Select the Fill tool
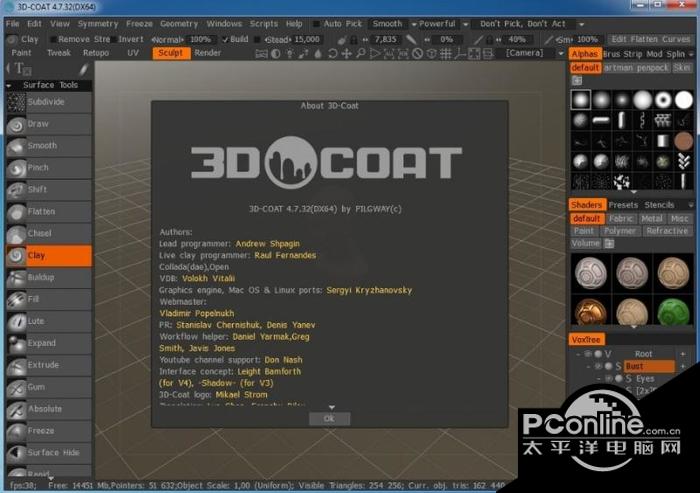Screen dimensions: 700x493 (49, 299)
